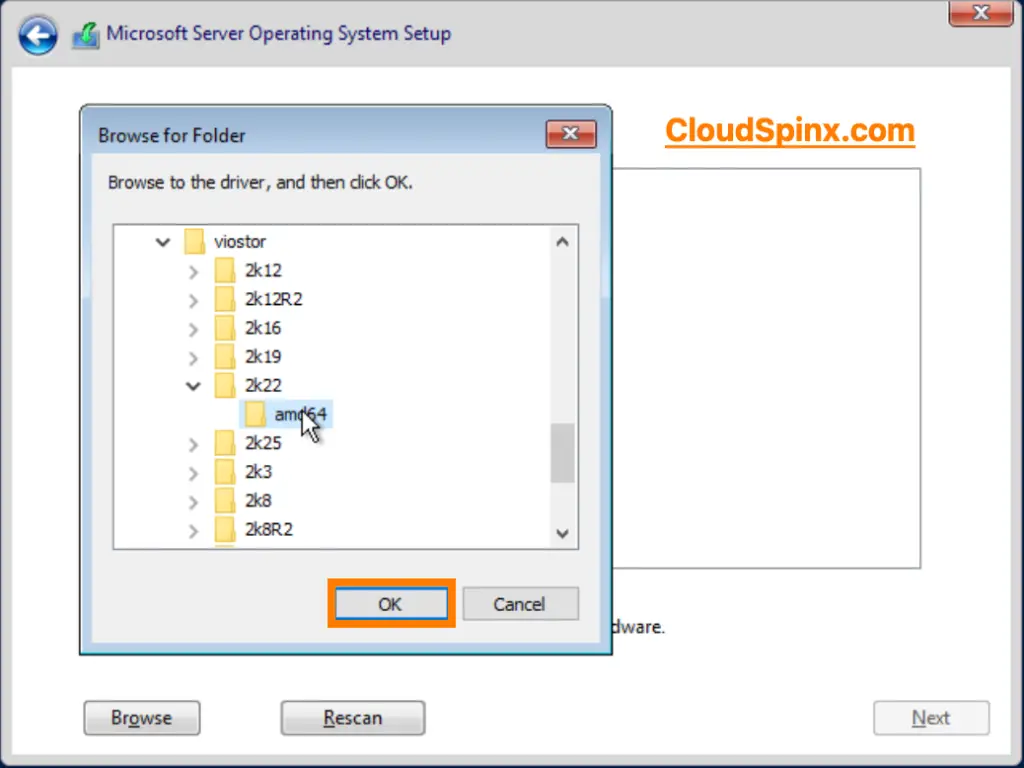Image resolution: width=1024 pixels, height=768 pixels.
Task: Open the CloudSpinx.com link
Action: pyautogui.click(x=789, y=130)
